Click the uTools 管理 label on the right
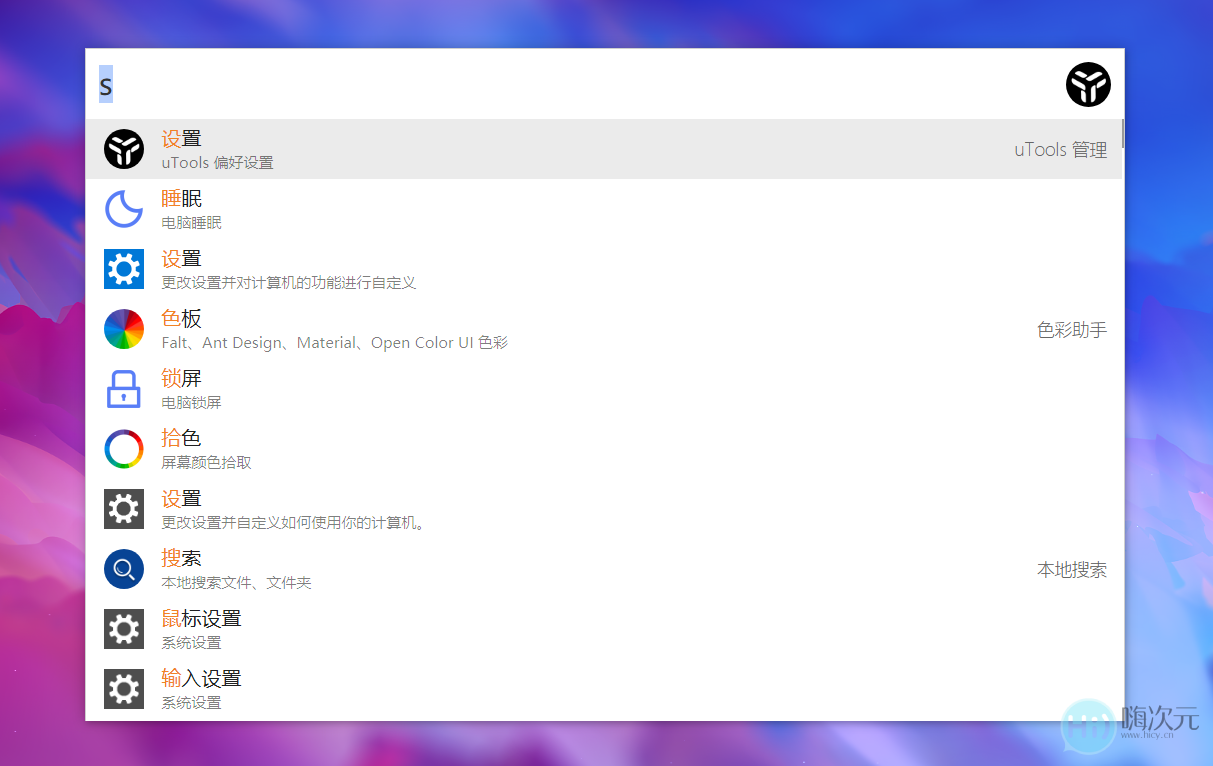The width and height of the screenshot is (1213, 766). point(1060,149)
